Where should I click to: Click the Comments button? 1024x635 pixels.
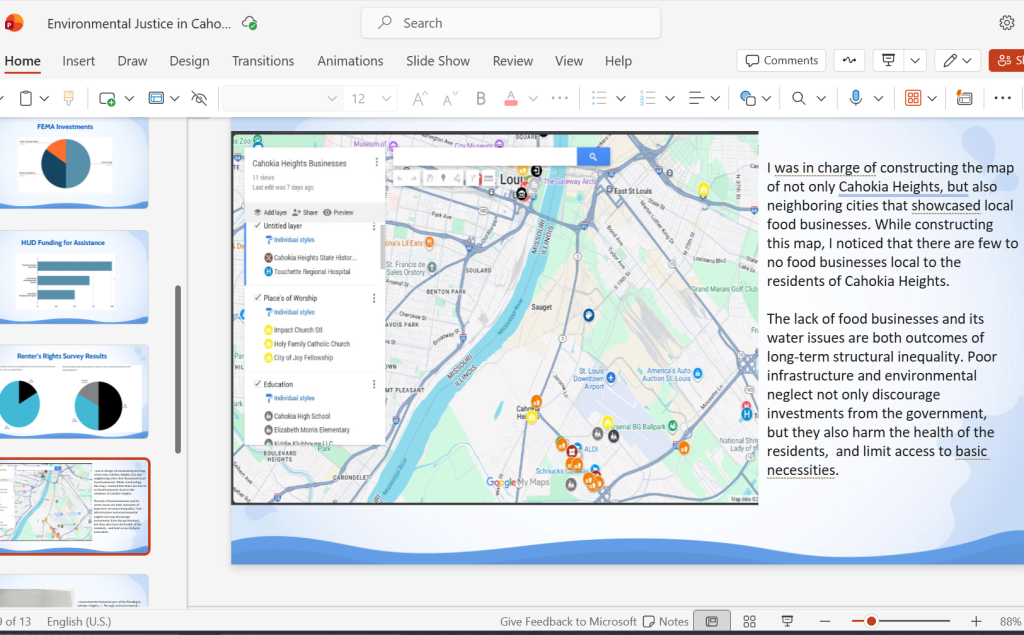tap(781, 61)
